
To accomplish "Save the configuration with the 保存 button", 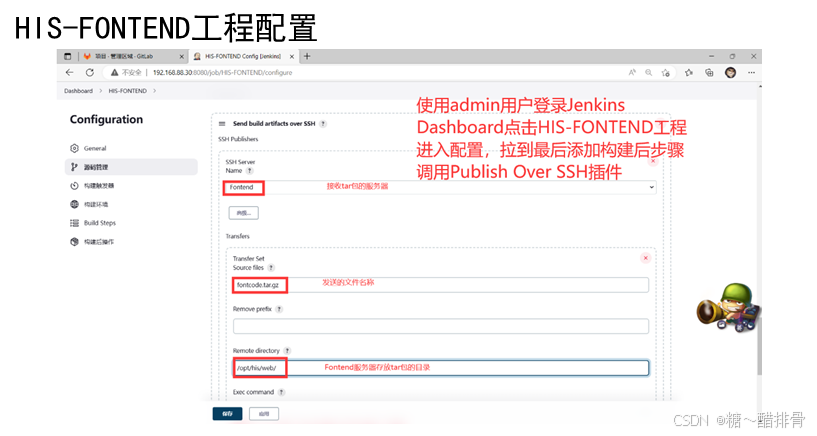I will (x=228, y=414).
